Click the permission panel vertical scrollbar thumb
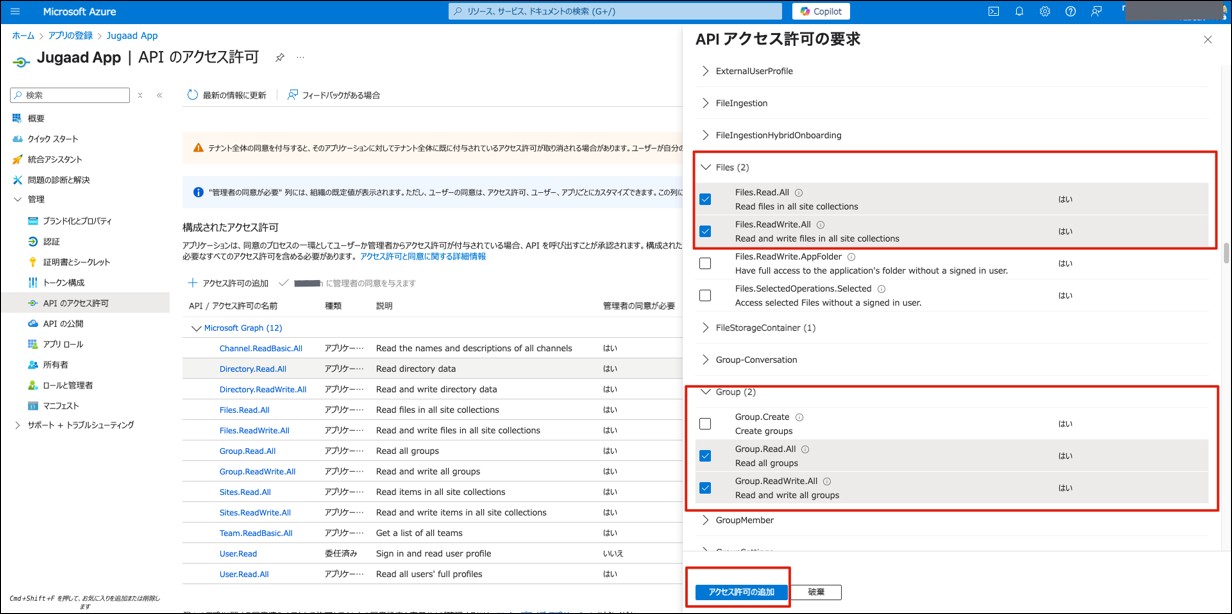The width and height of the screenshot is (1232, 614). pyautogui.click(x=1226, y=252)
